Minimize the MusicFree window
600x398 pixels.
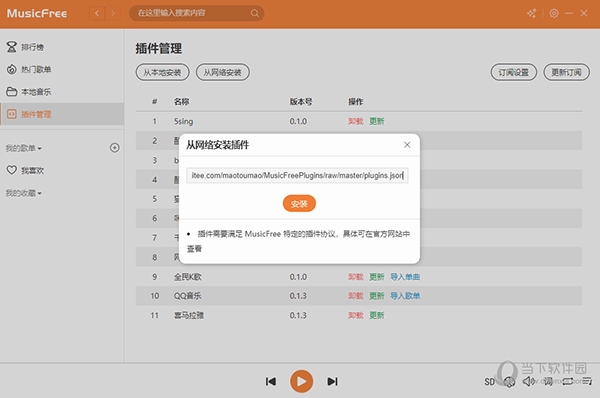(569, 13)
